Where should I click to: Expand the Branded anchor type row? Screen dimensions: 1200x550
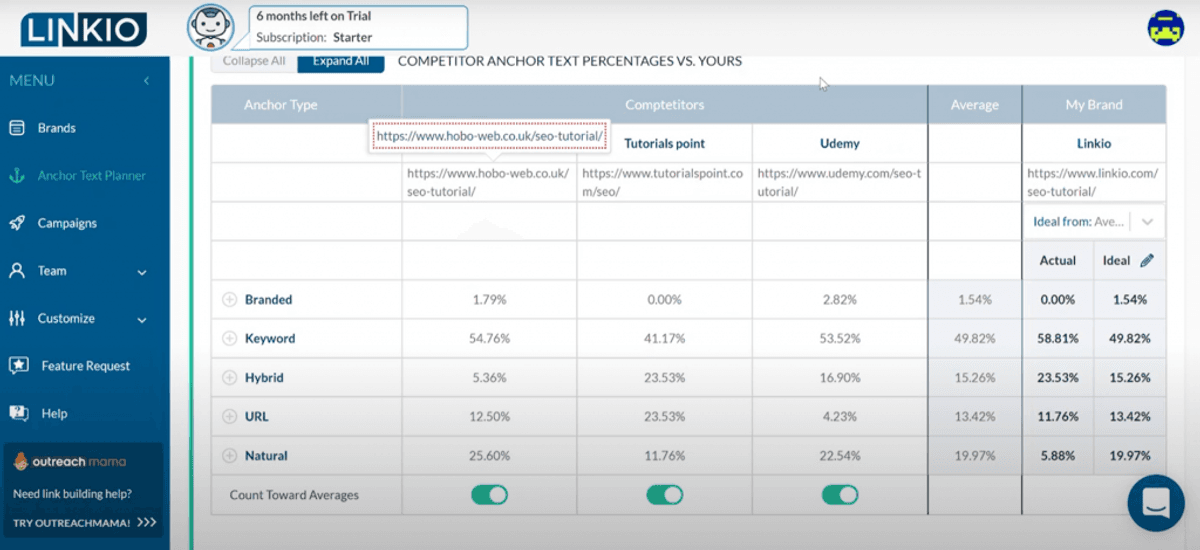[229, 299]
